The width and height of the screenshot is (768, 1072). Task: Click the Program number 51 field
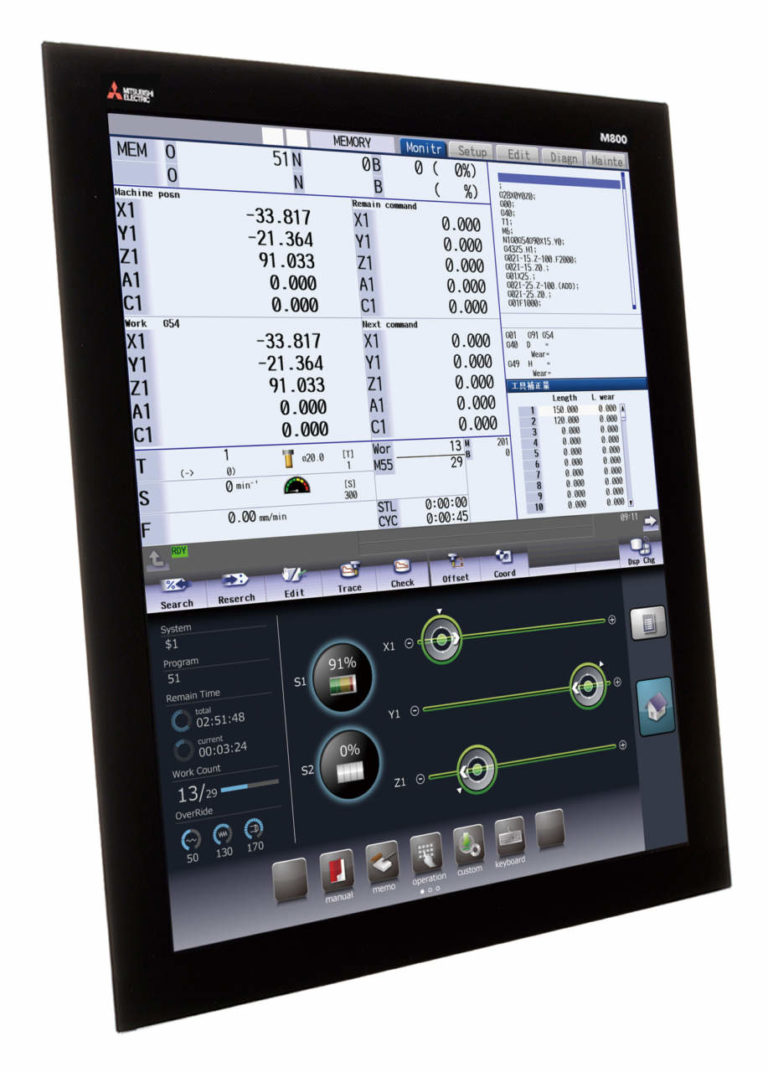[x=174, y=679]
